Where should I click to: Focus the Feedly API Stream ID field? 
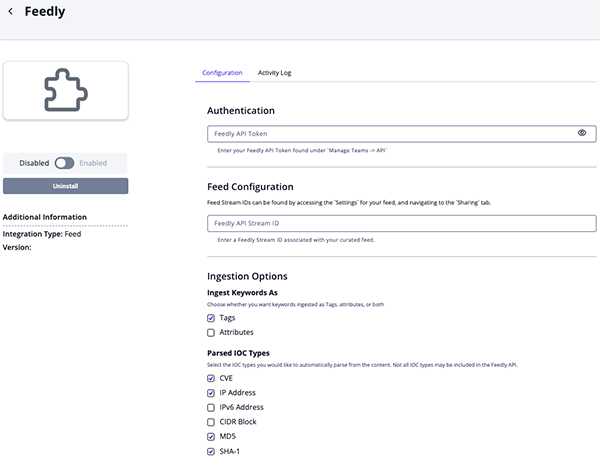click(x=401, y=223)
